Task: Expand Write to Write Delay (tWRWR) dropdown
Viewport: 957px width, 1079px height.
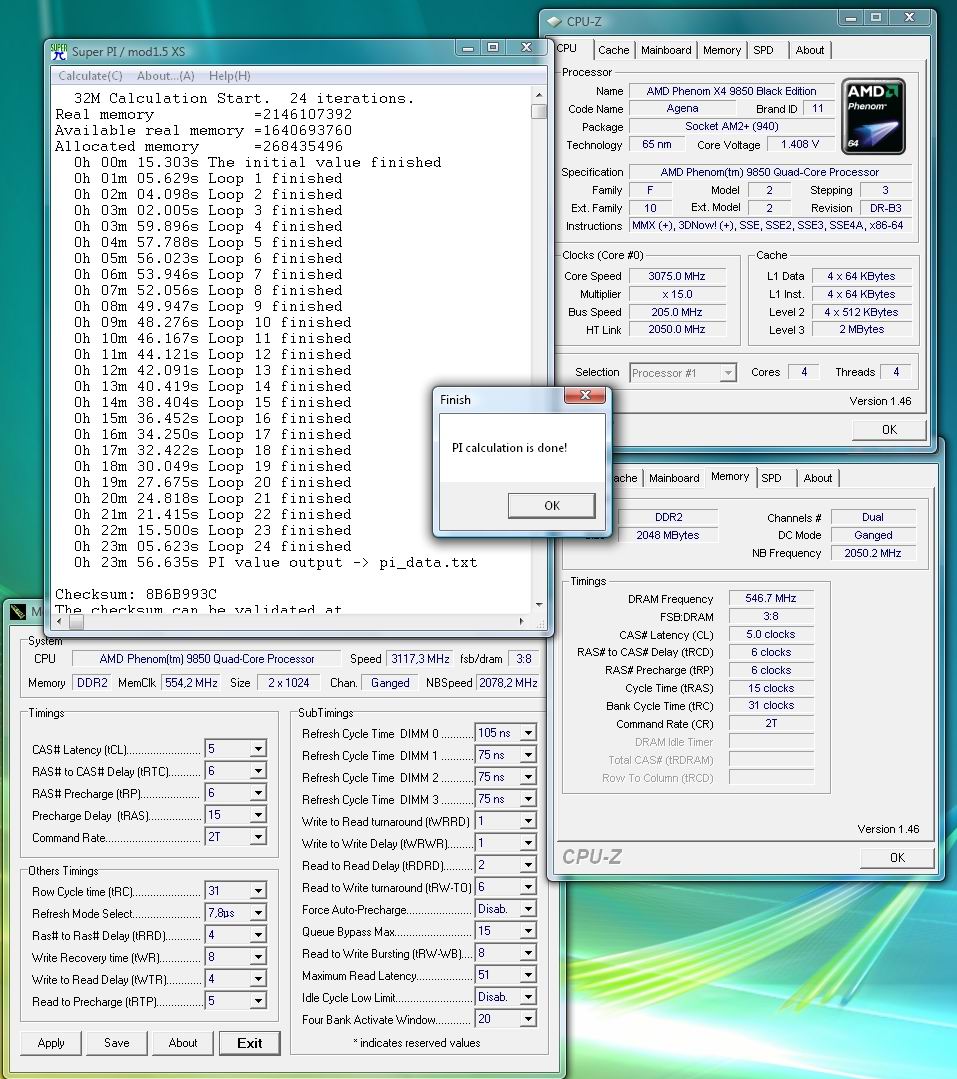Action: (528, 844)
